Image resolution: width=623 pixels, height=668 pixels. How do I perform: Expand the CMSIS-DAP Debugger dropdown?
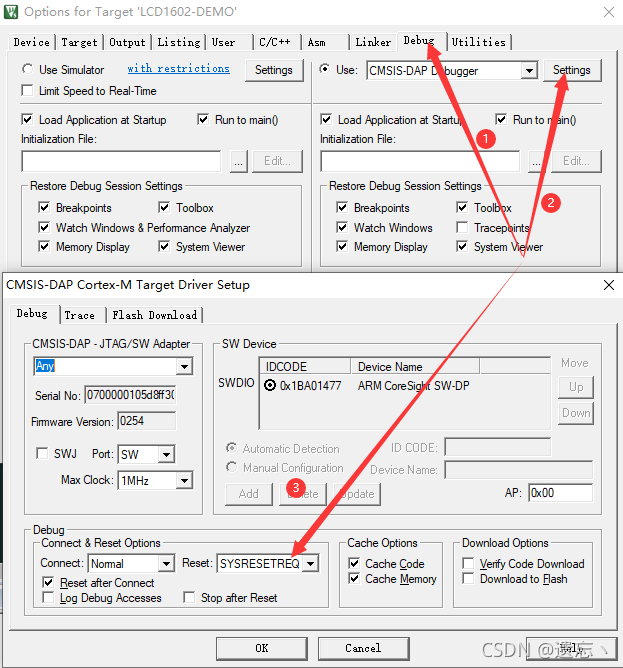(x=529, y=70)
